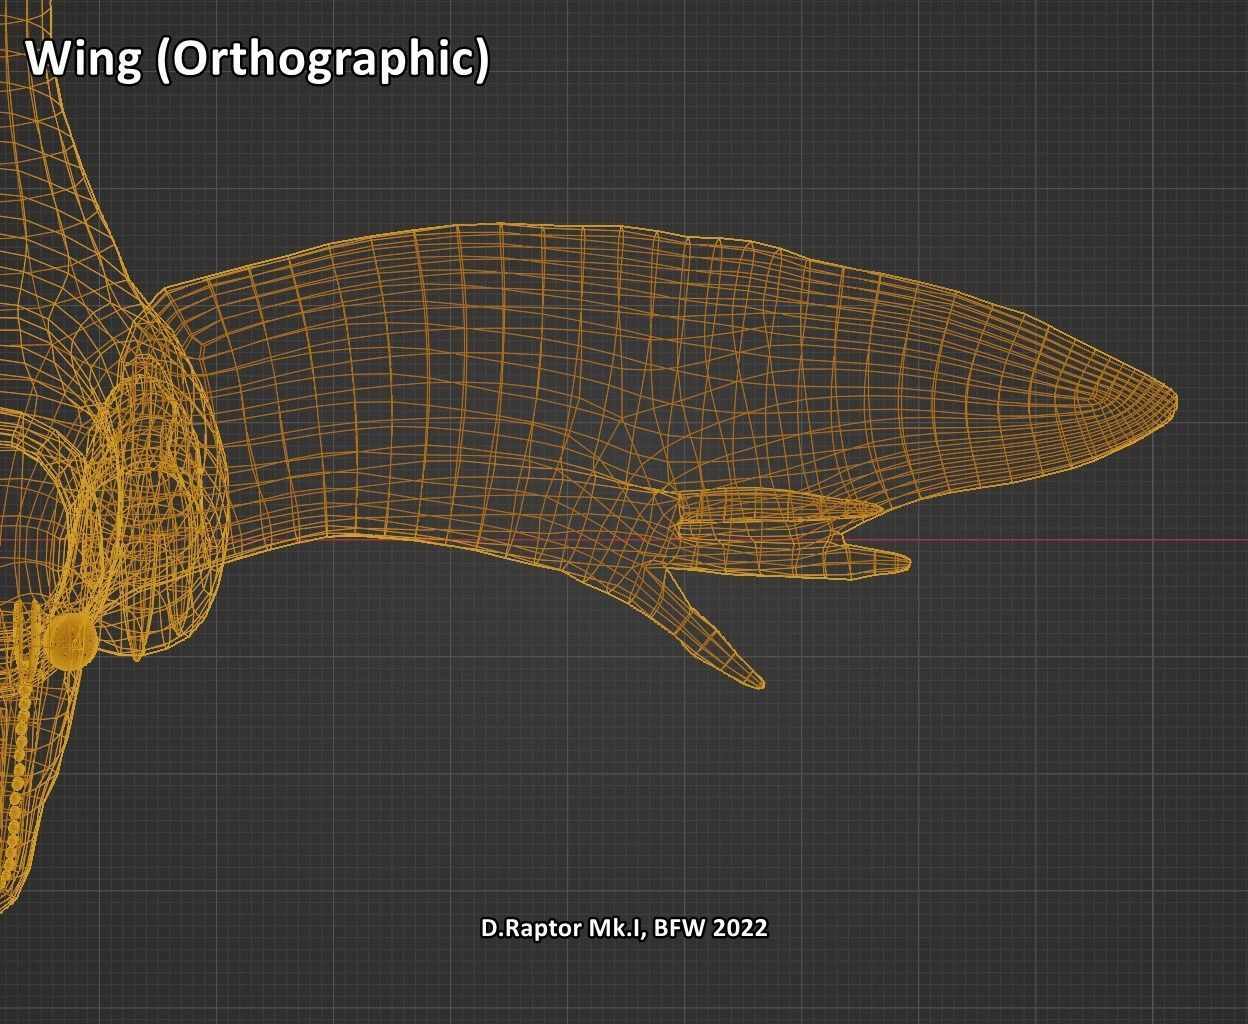The image size is (1248, 1024).
Task: Click the "D.Raptor Mk.I, BFW 2022" caption
Action: 624,928
